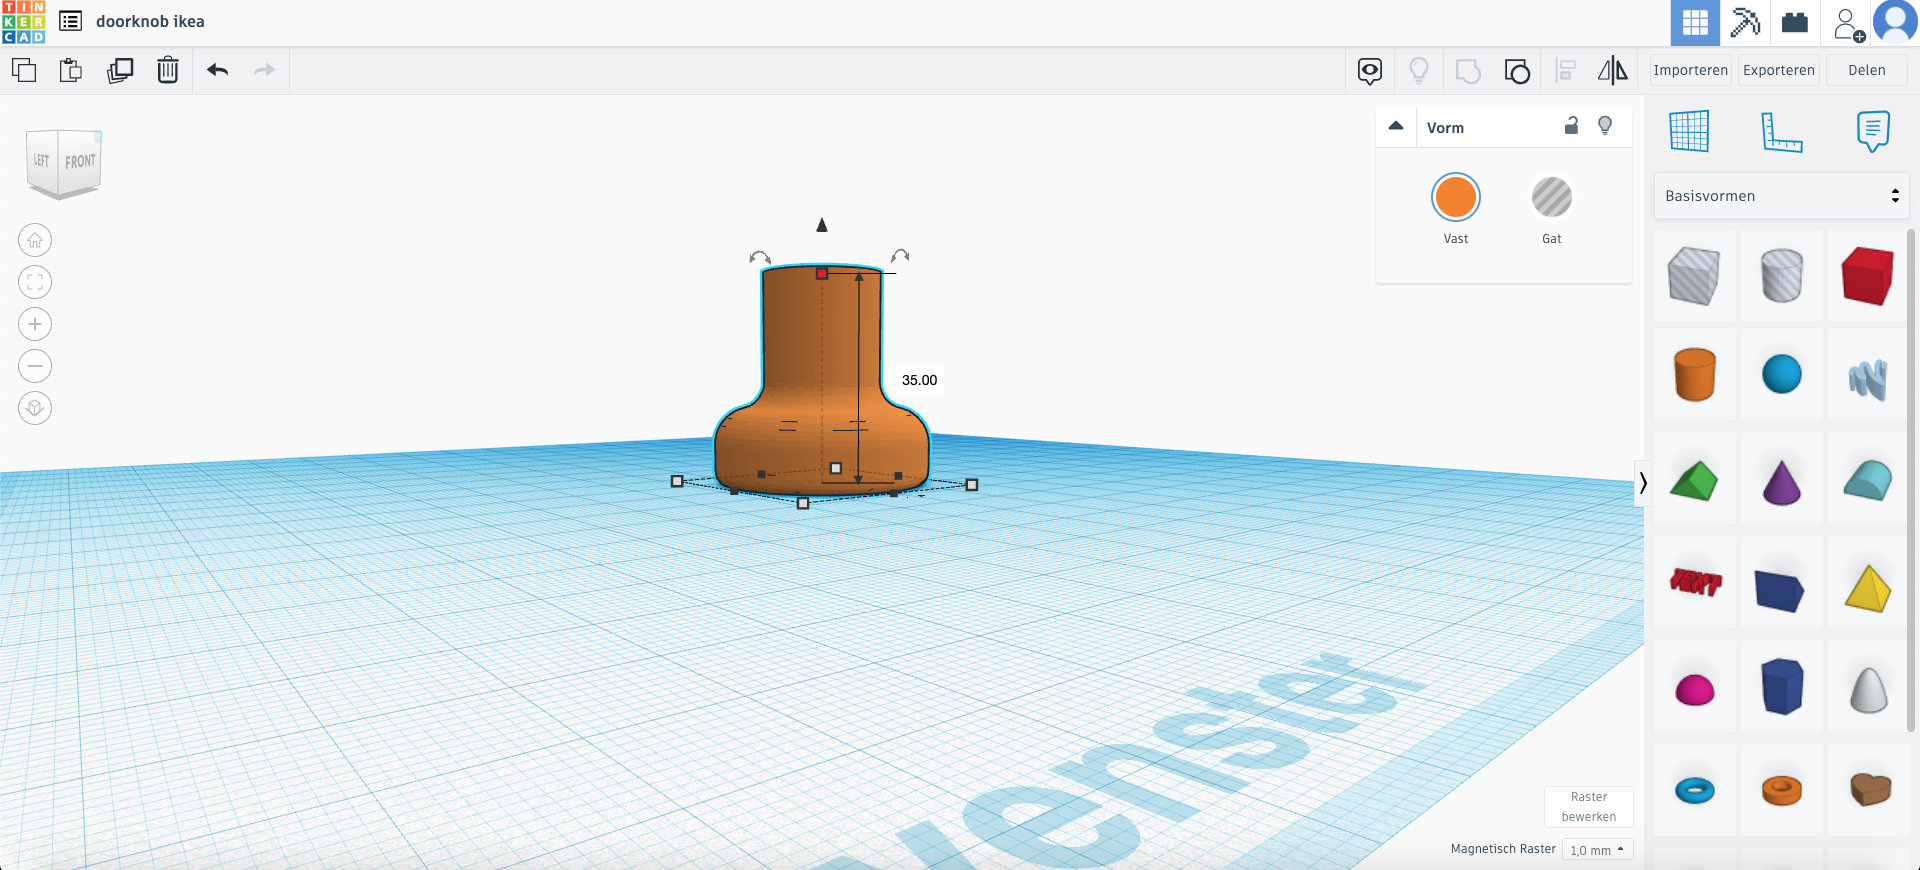Viewport: 1920px width, 870px height.
Task: Copy the selected shape
Action: 24,70
